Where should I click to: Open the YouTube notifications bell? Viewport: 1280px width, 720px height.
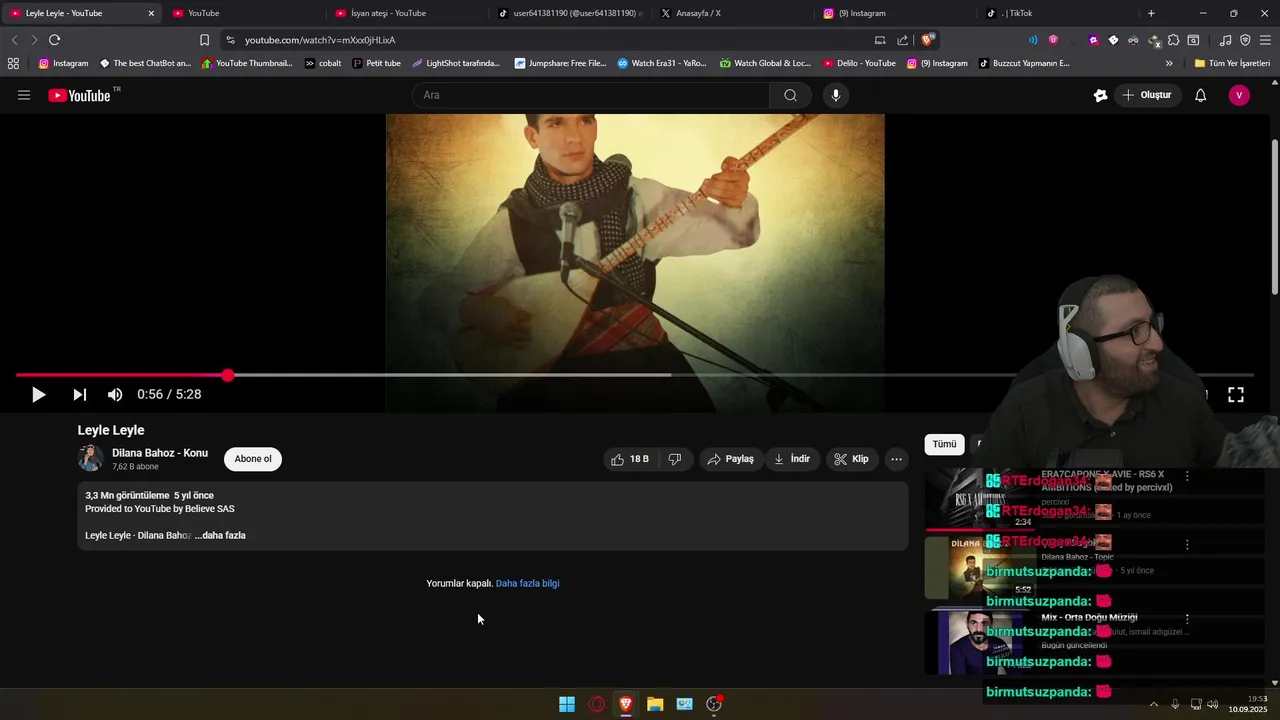[1201, 95]
